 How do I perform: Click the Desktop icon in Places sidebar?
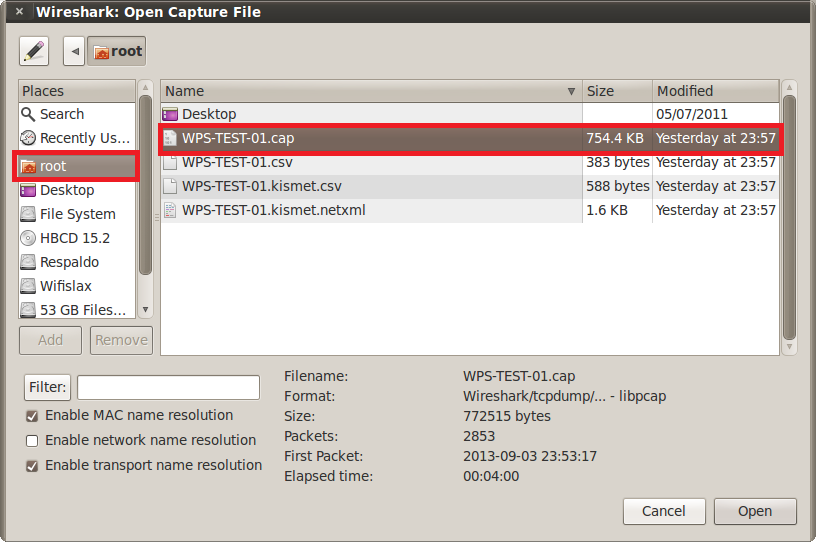tap(28, 190)
